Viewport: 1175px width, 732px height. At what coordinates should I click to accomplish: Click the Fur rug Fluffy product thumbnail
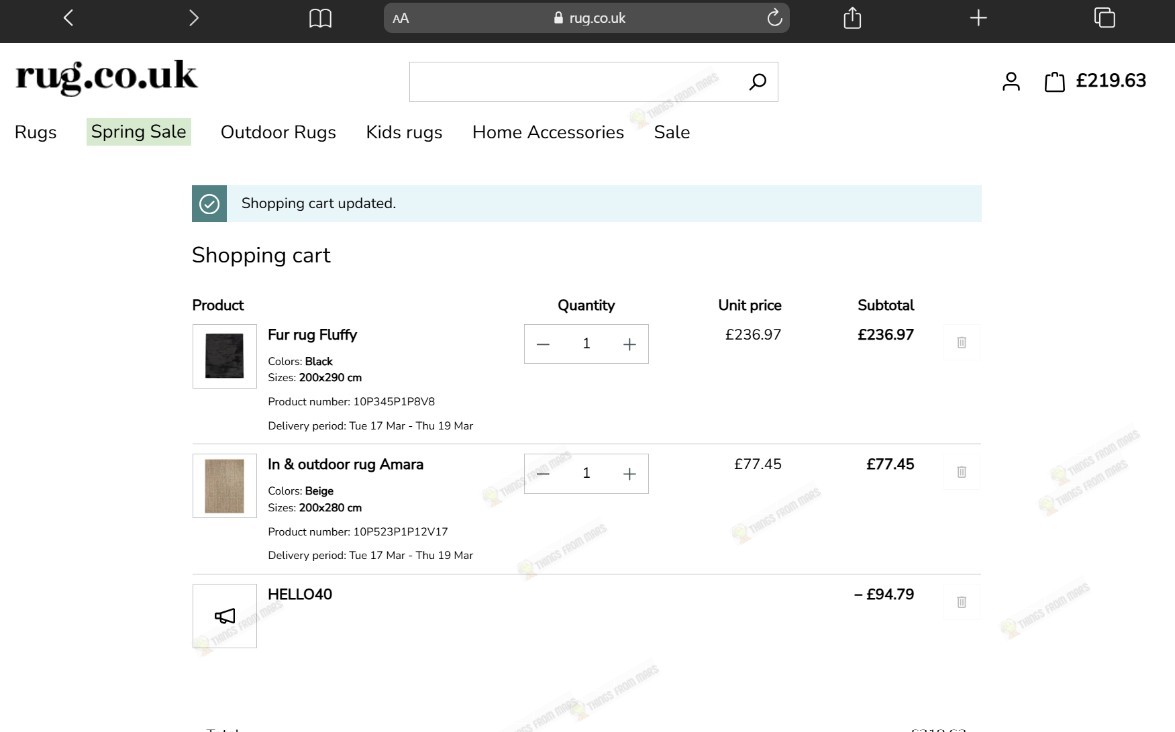point(224,356)
